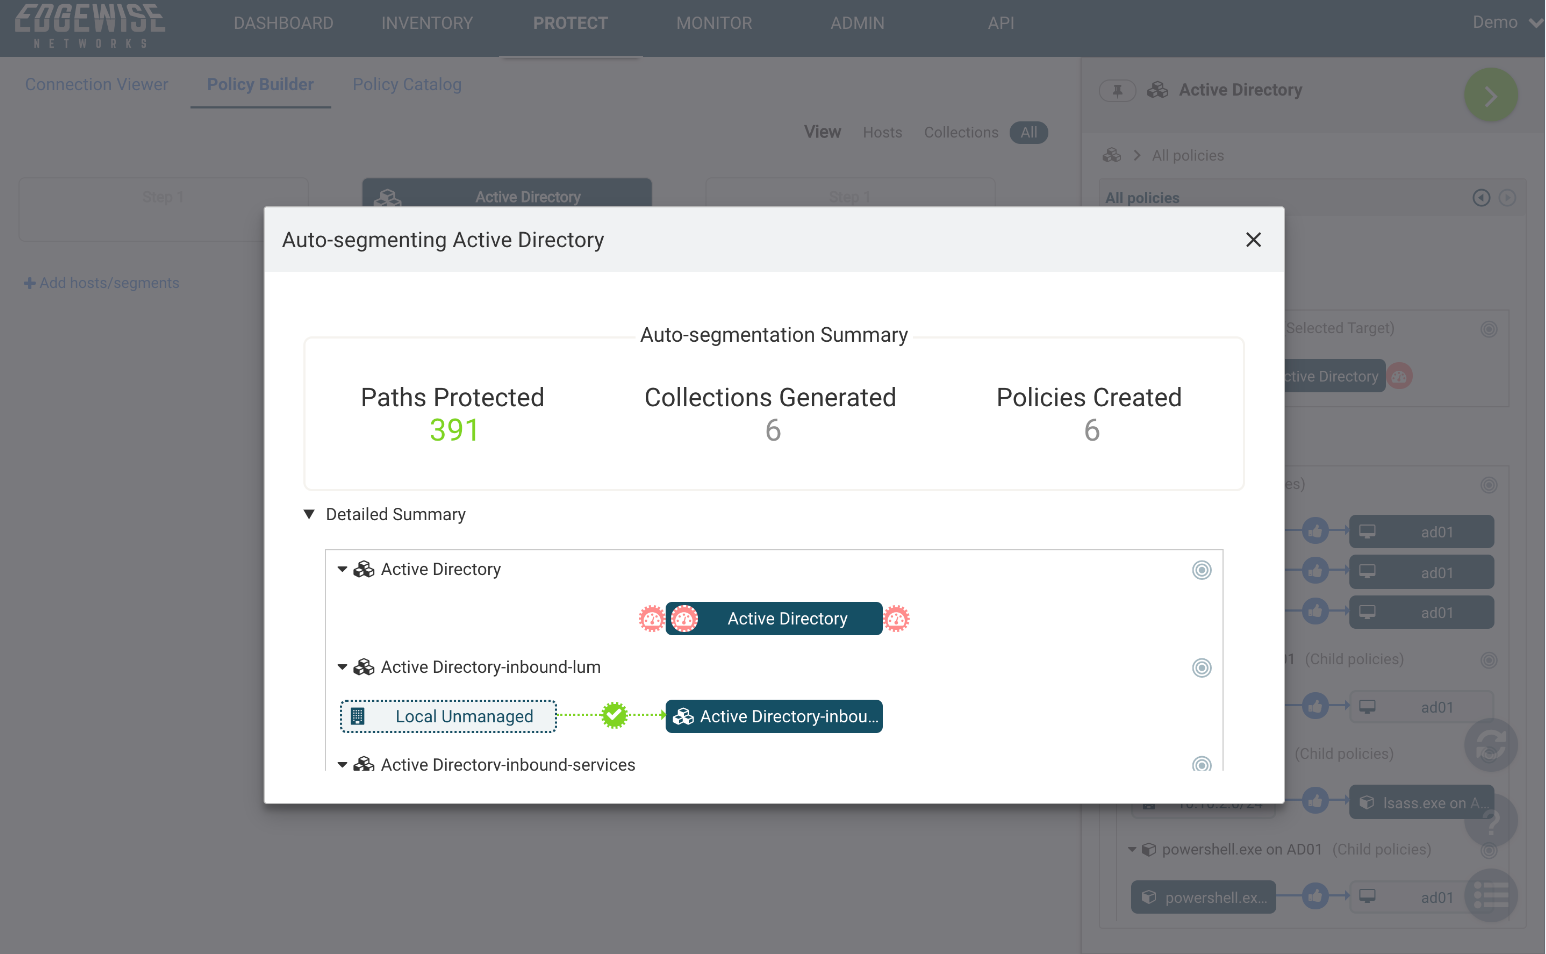Click gauge icon left of Active Directory node
Viewport: 1546px width, 954px height.
tap(652, 619)
